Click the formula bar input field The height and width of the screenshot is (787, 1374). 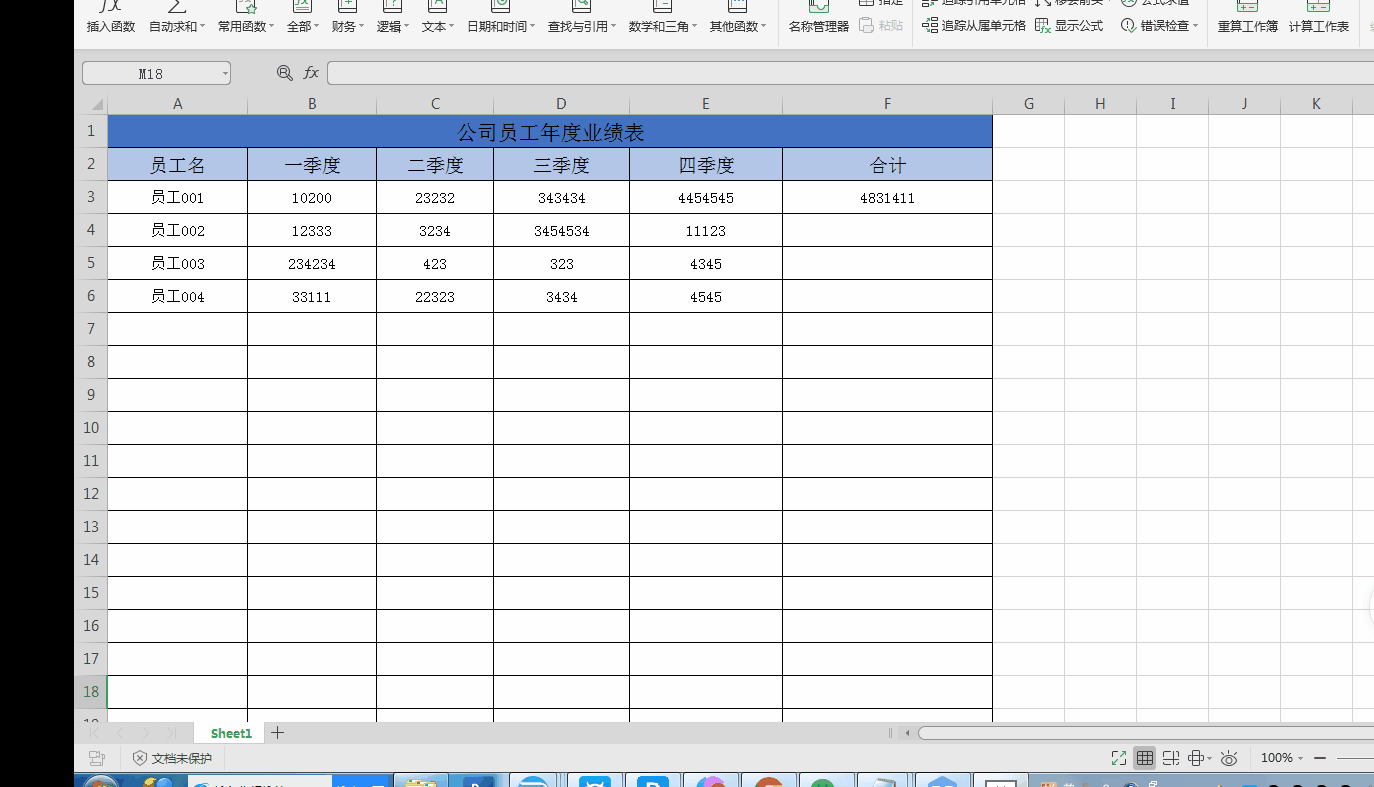tap(850, 73)
